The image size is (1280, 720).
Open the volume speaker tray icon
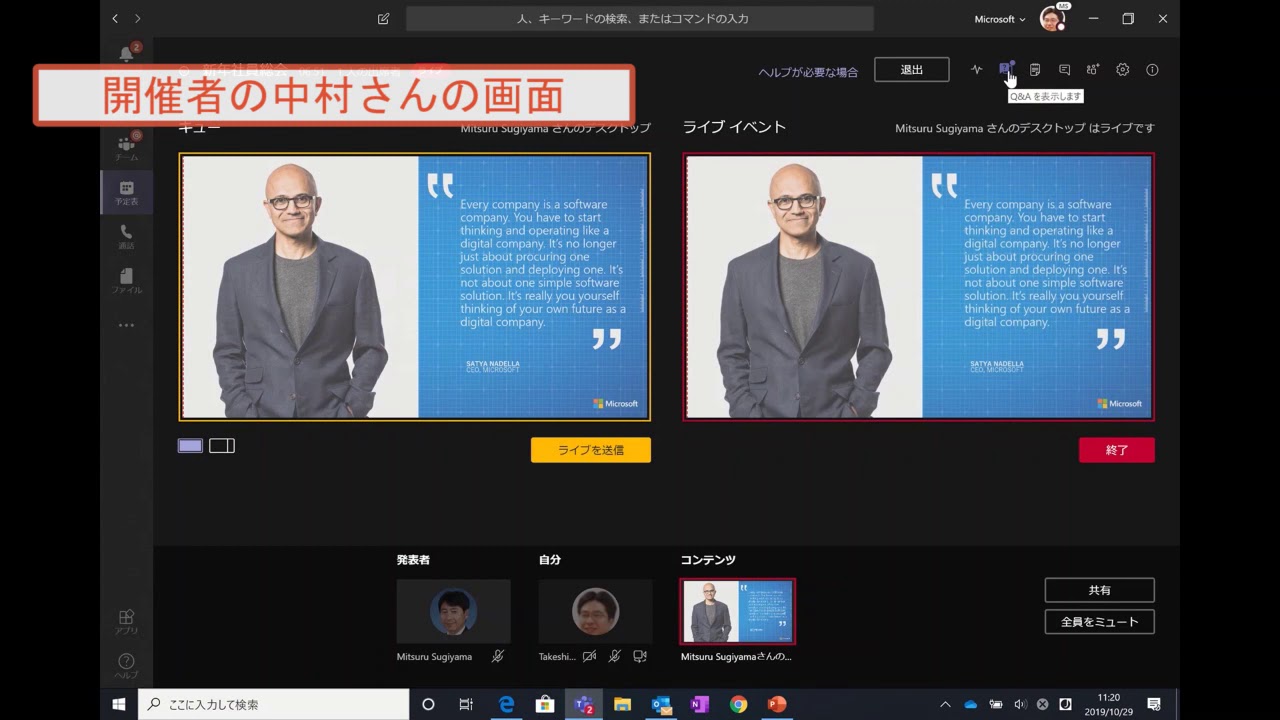pyautogui.click(x=1019, y=704)
